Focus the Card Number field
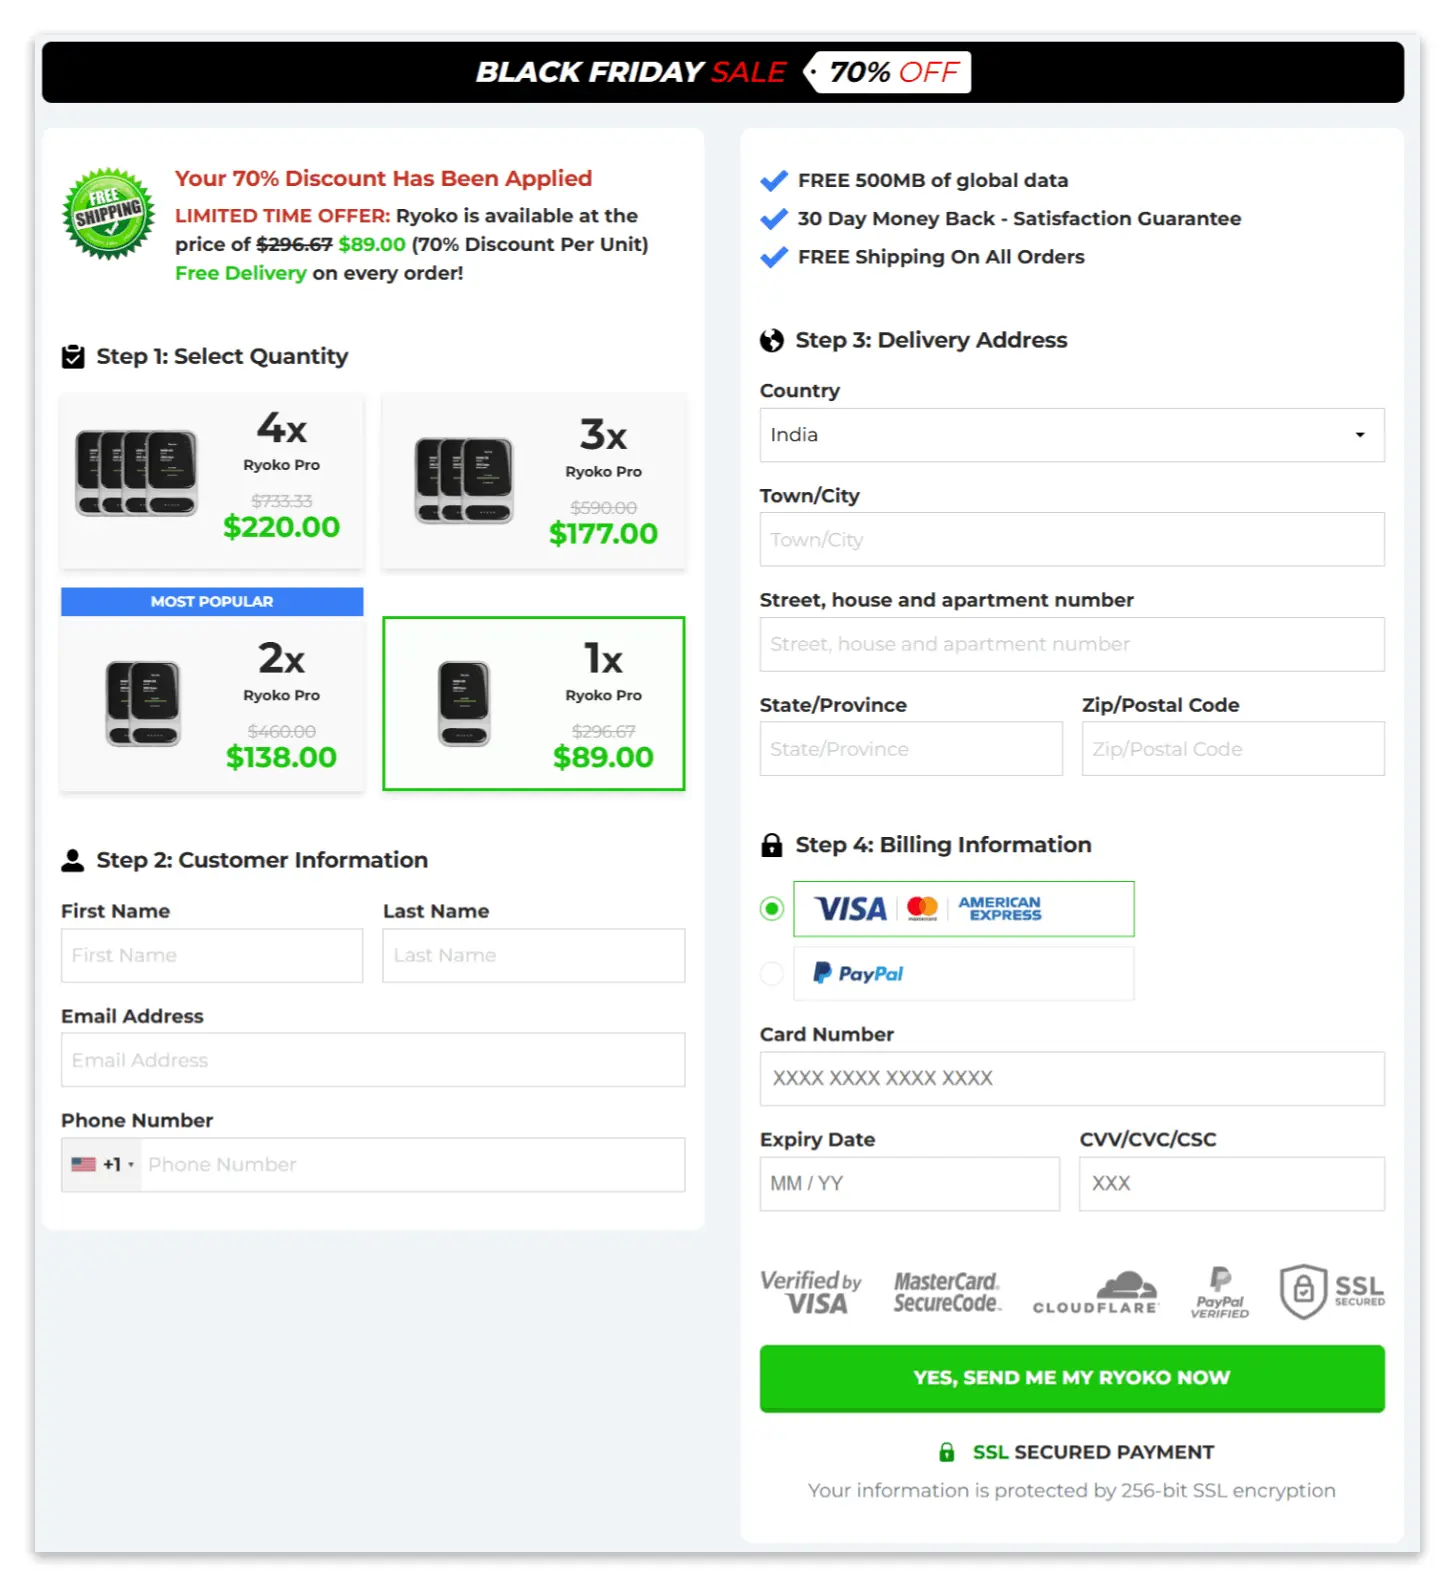Viewport: 1455px width, 1587px height. click(1072, 1078)
